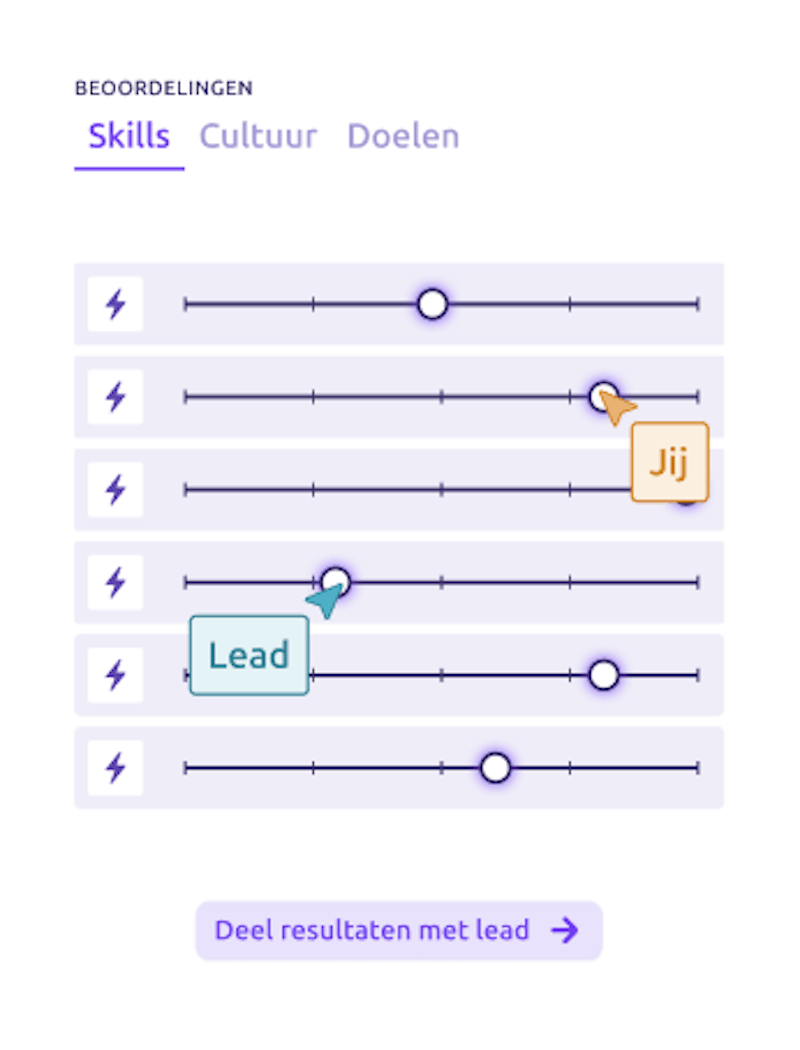
Task: Switch to the Doelen tab
Action: 403,136
